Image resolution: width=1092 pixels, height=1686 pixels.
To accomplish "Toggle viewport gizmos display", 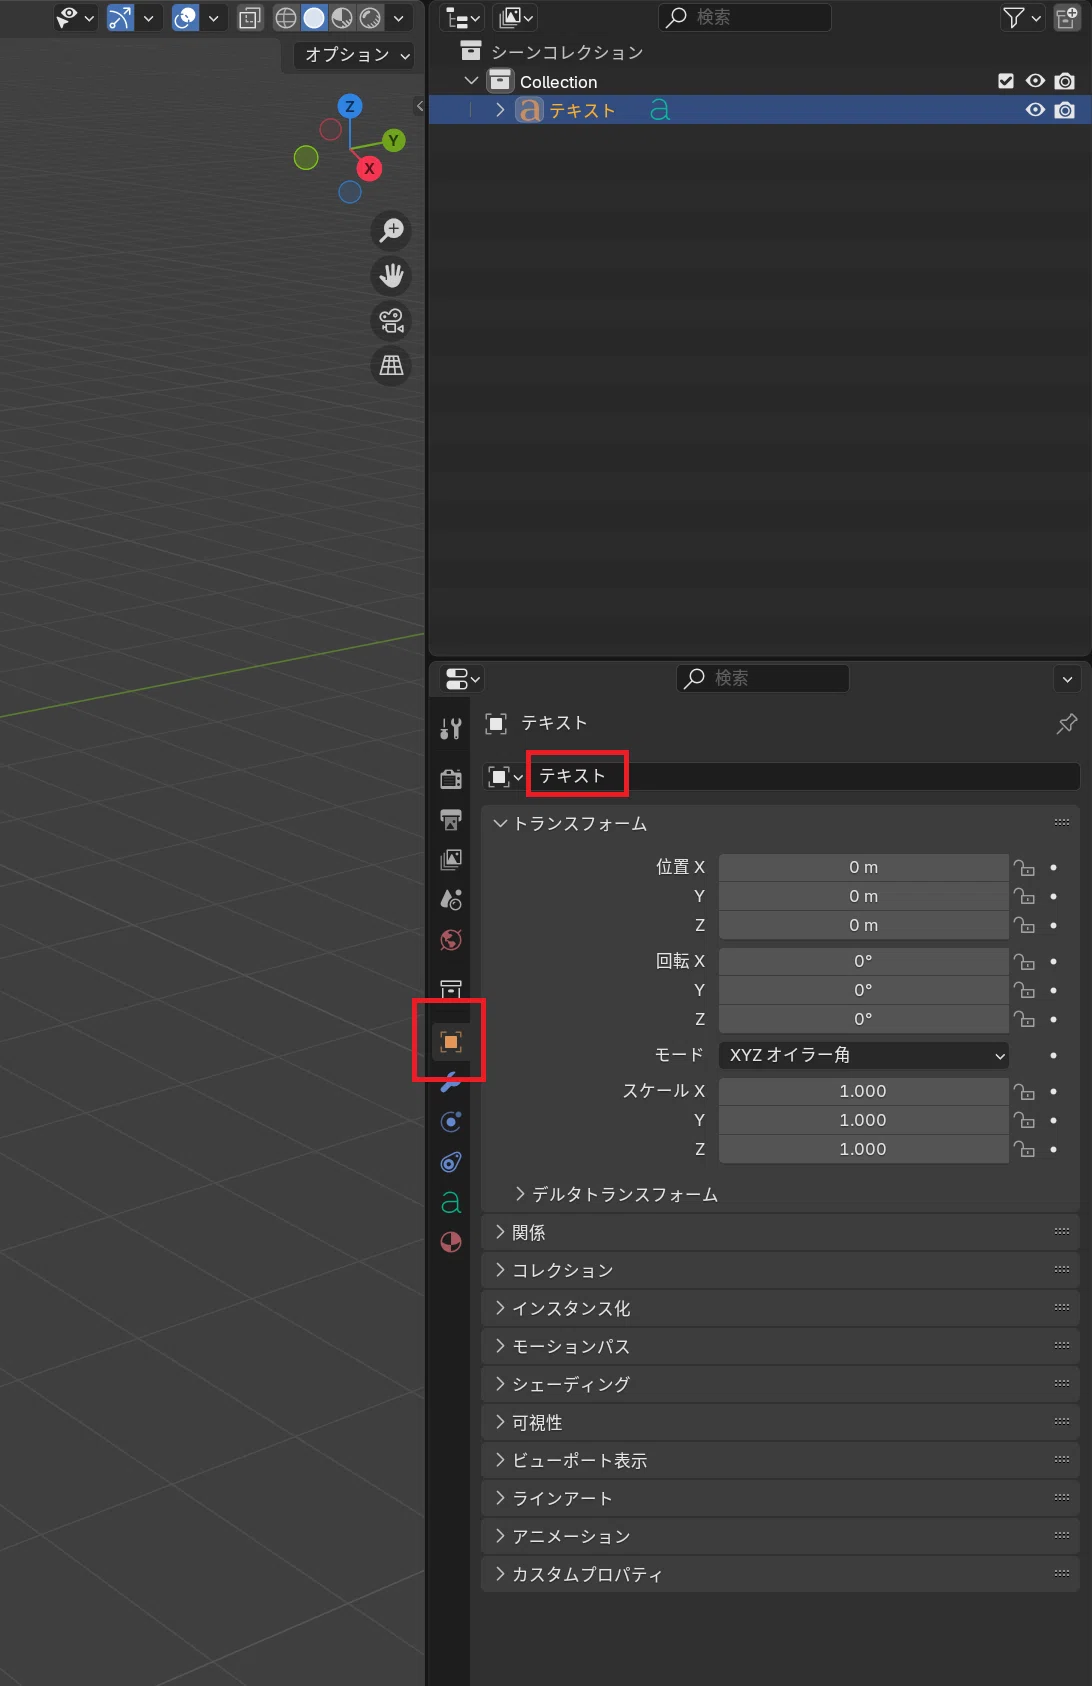I will point(120,17).
